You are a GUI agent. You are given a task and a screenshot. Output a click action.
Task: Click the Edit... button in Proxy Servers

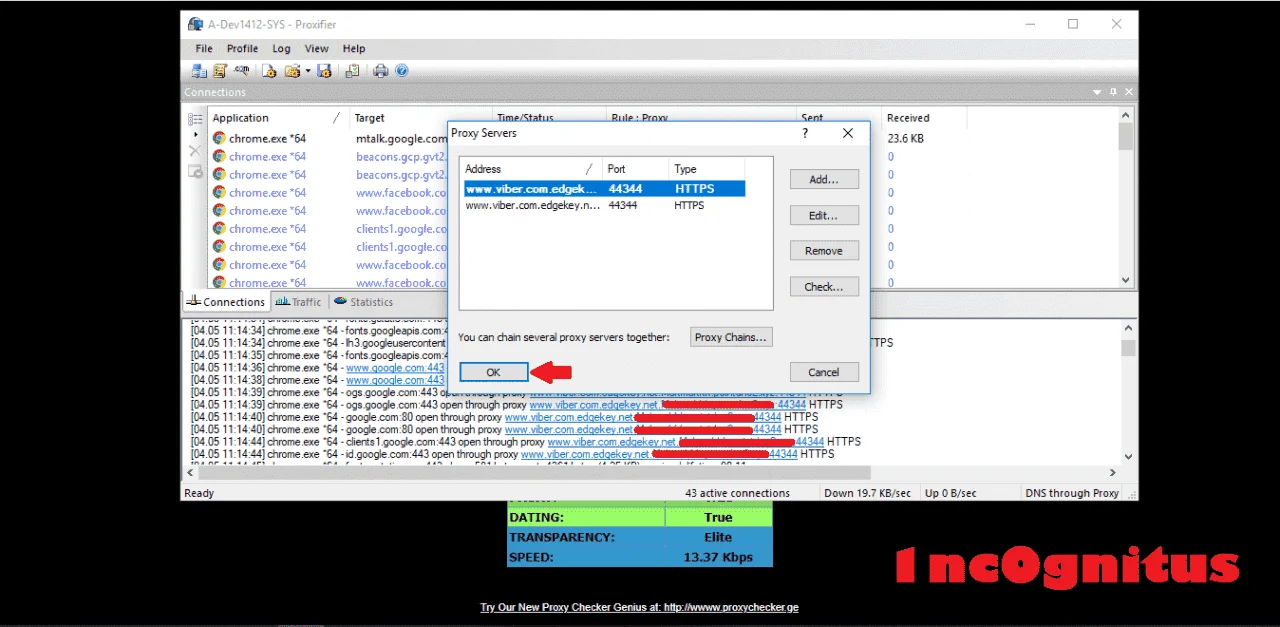point(824,215)
